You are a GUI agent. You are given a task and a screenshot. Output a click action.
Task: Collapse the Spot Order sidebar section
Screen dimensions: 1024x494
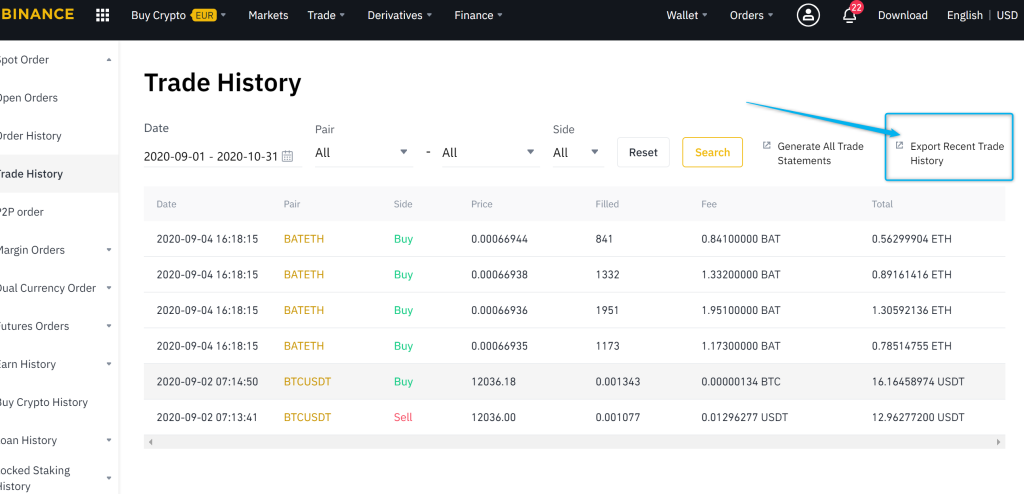pyautogui.click(x=109, y=60)
